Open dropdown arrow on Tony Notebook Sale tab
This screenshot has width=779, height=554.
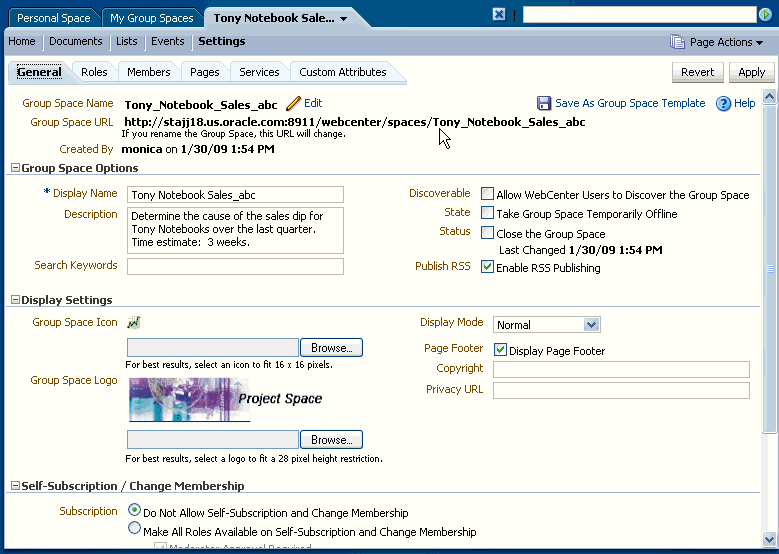click(x=343, y=19)
